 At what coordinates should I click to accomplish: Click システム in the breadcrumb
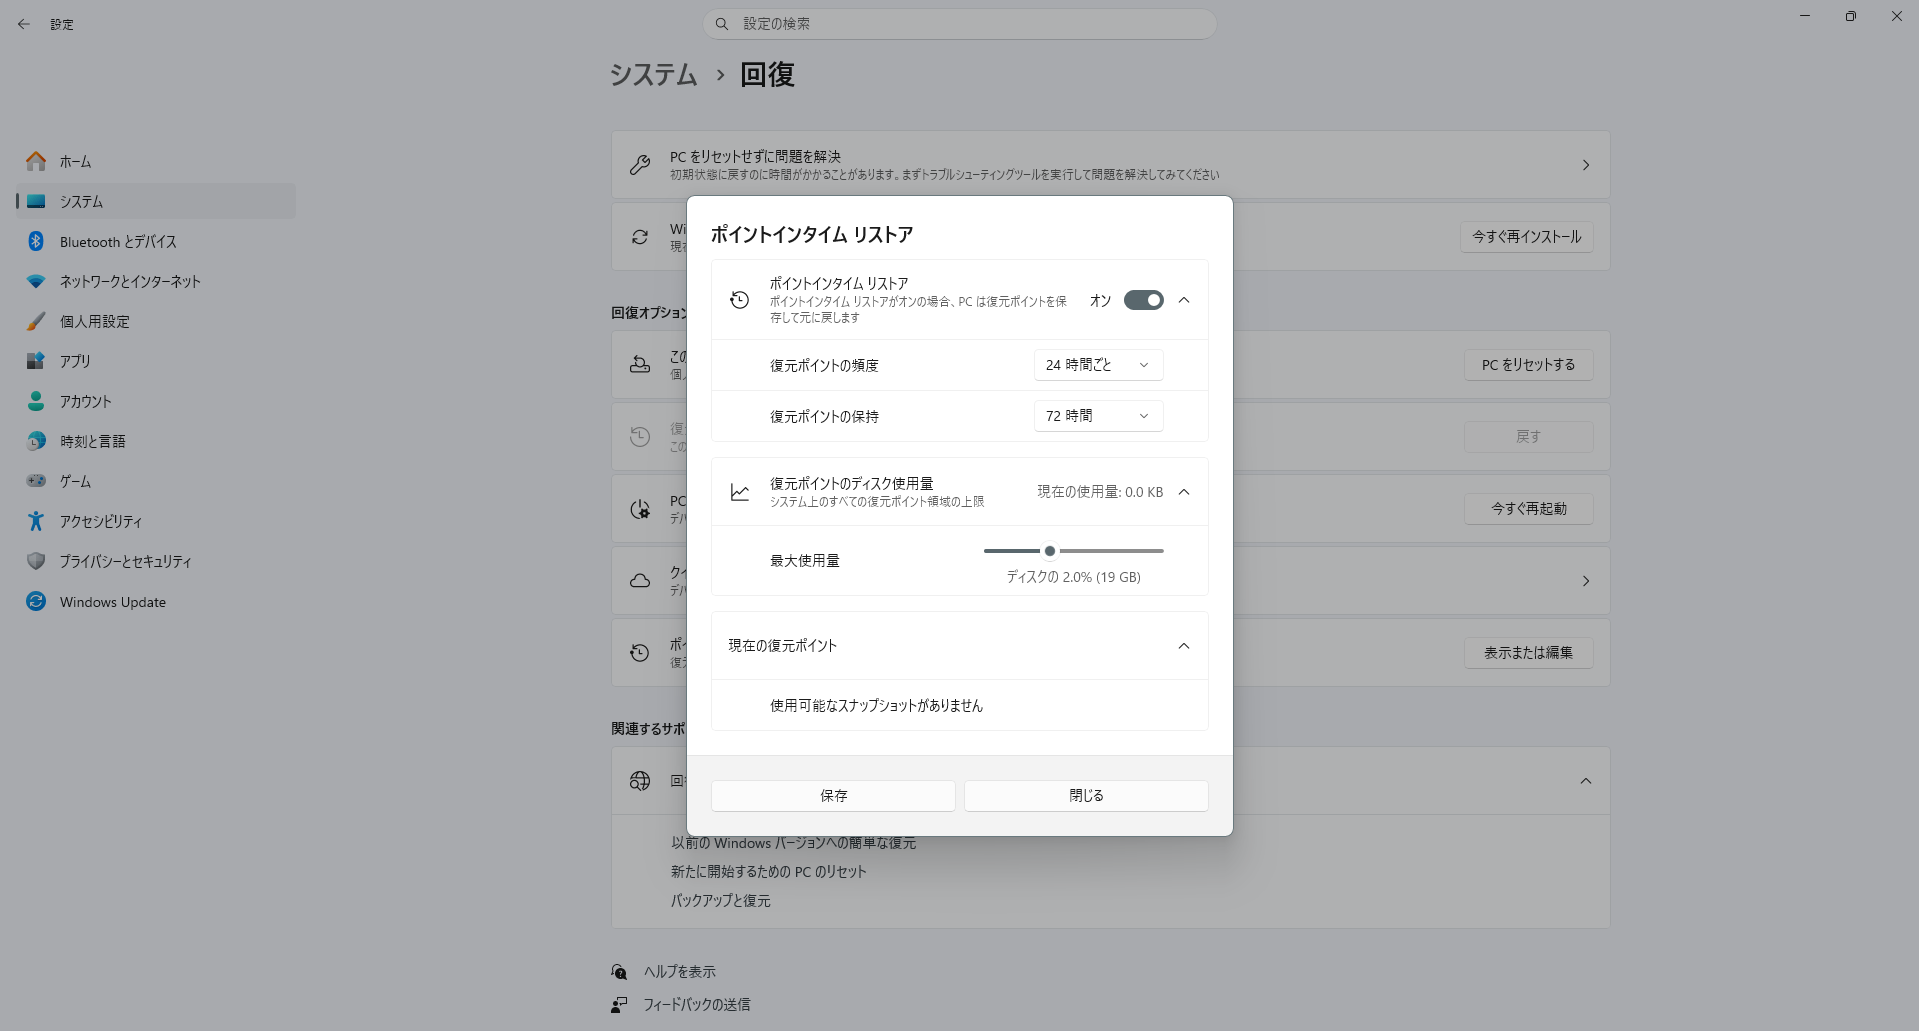click(653, 75)
